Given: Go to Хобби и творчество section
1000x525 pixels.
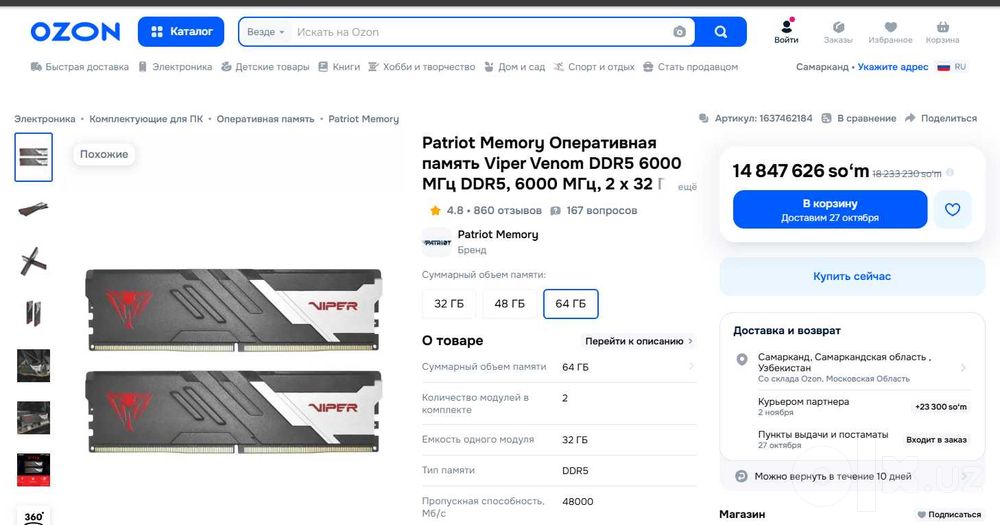Looking at the screenshot, I should coord(422,67).
